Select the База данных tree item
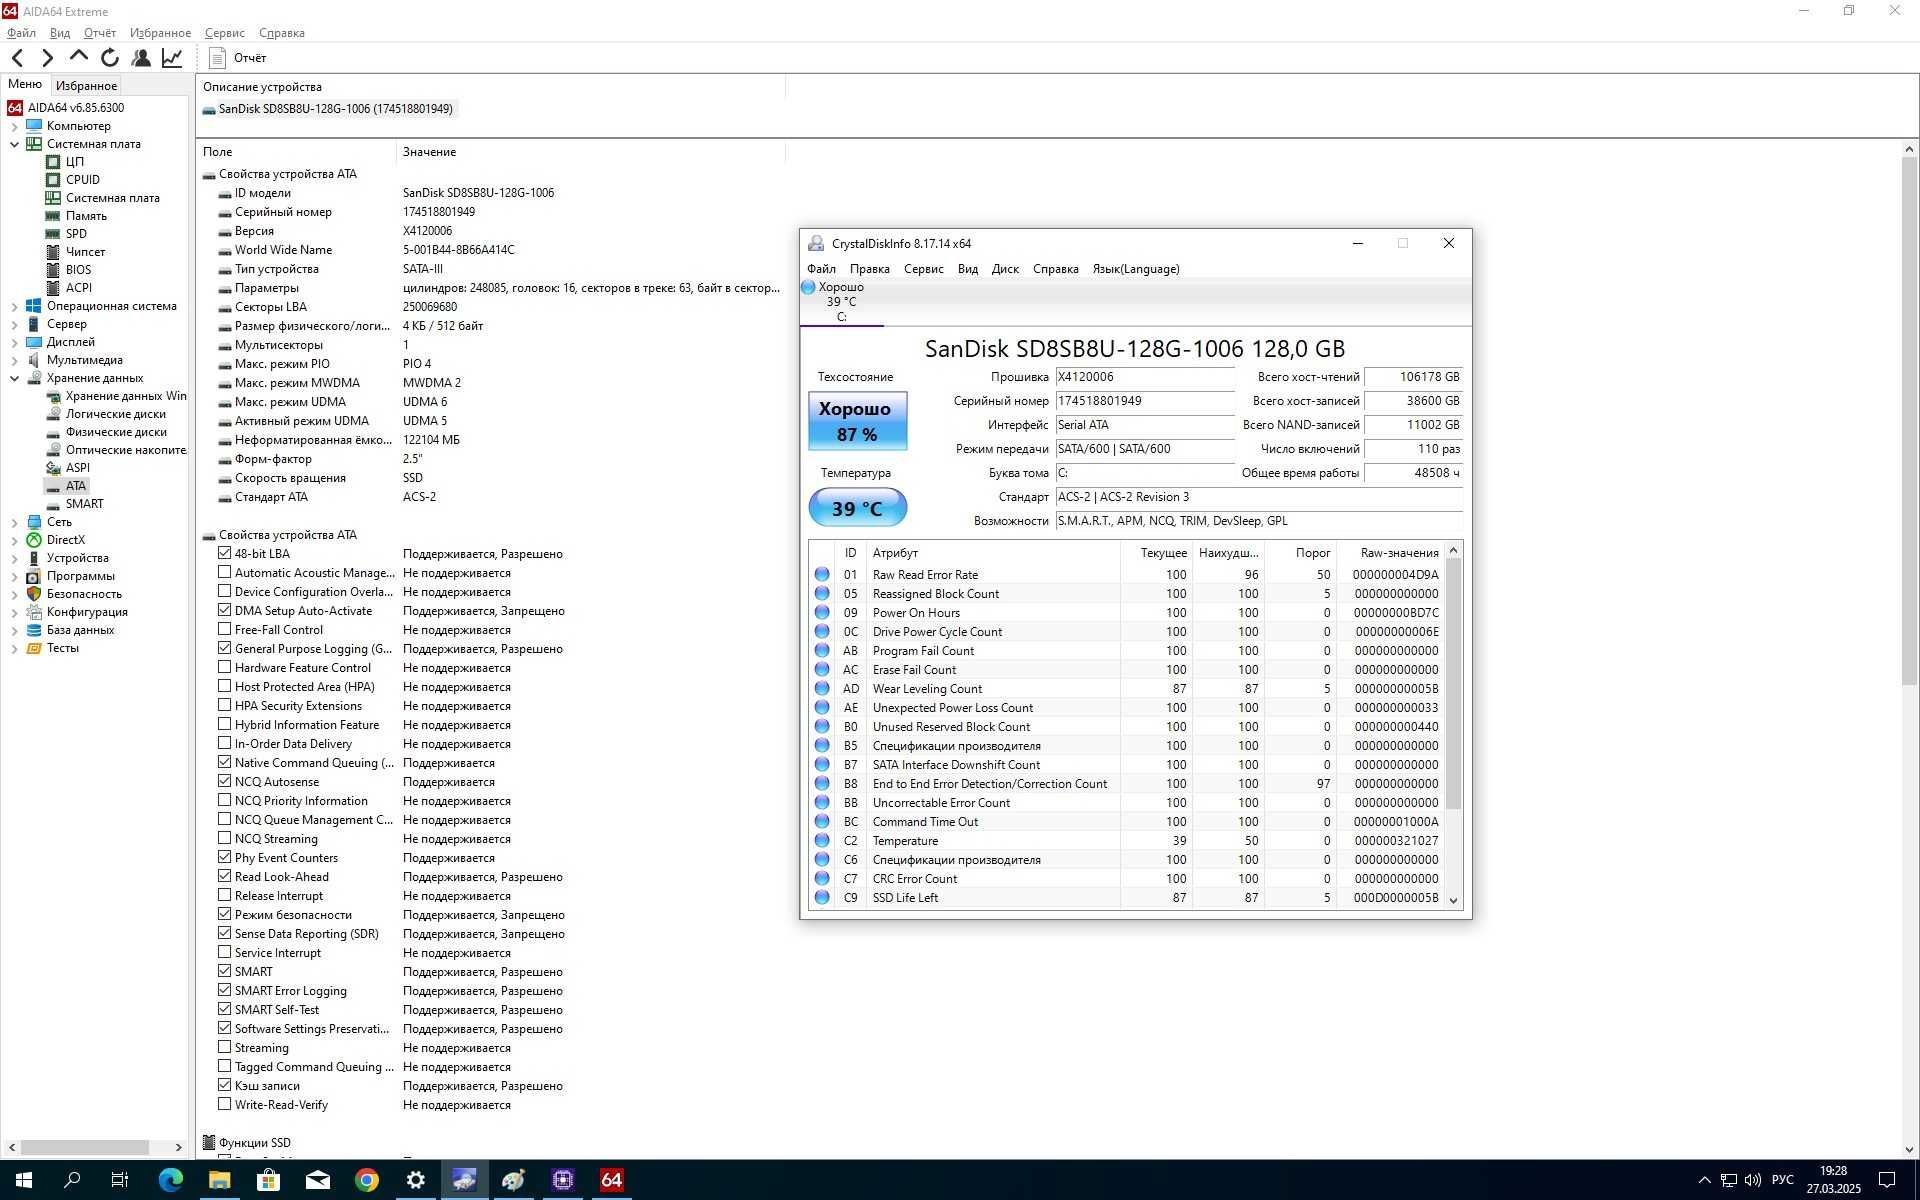Screen dimensions: 1920x1200 (x=80, y=630)
